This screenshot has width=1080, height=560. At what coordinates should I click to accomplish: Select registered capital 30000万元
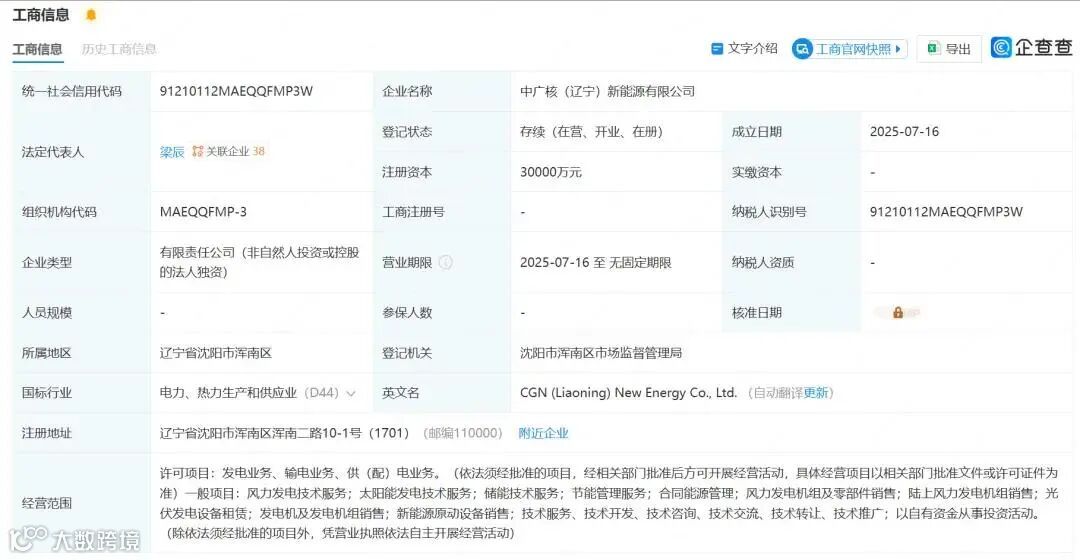coord(551,172)
